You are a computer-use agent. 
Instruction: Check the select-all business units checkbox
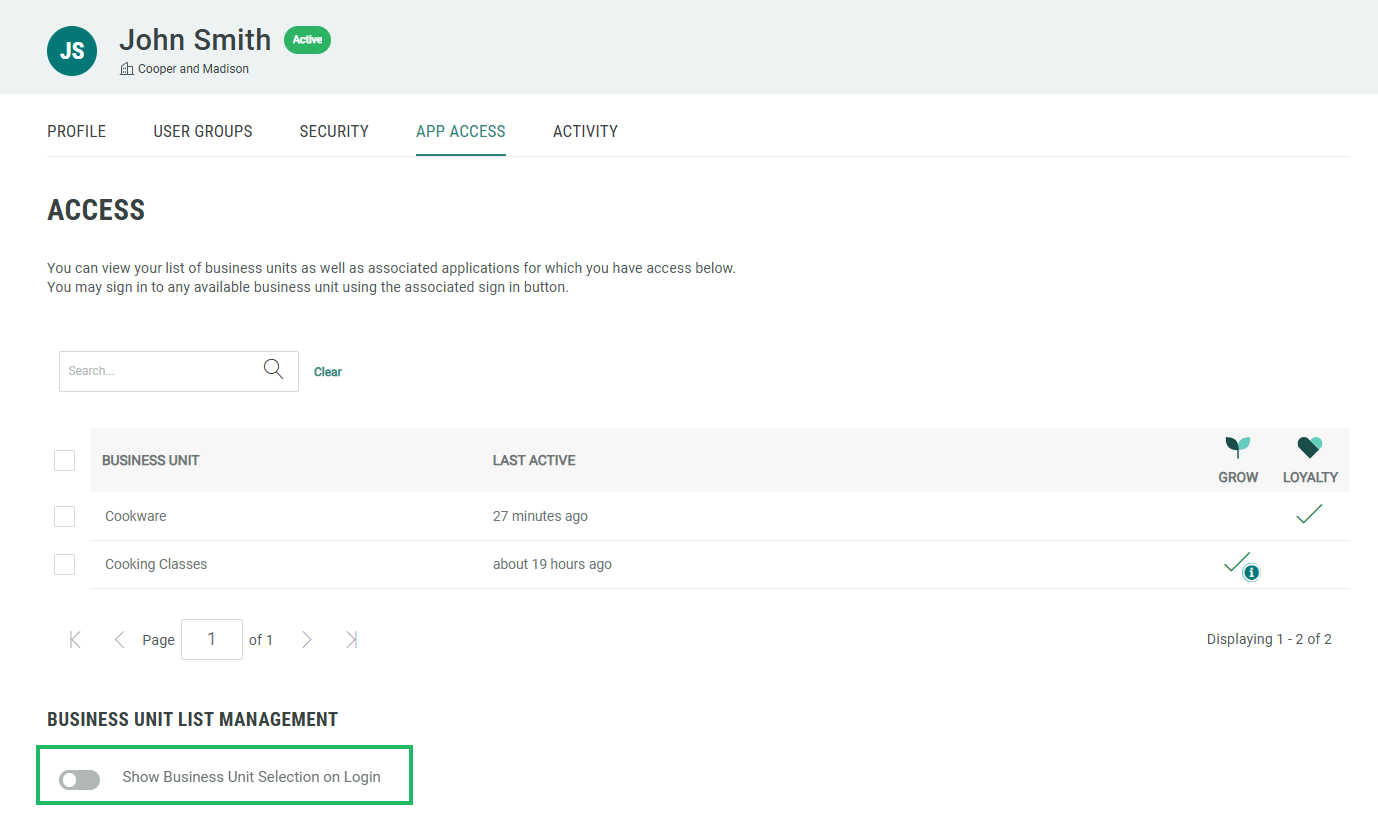[64, 460]
